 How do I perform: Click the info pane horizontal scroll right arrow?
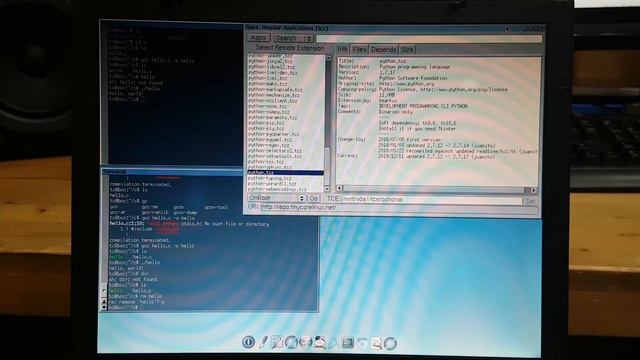pos(534,191)
